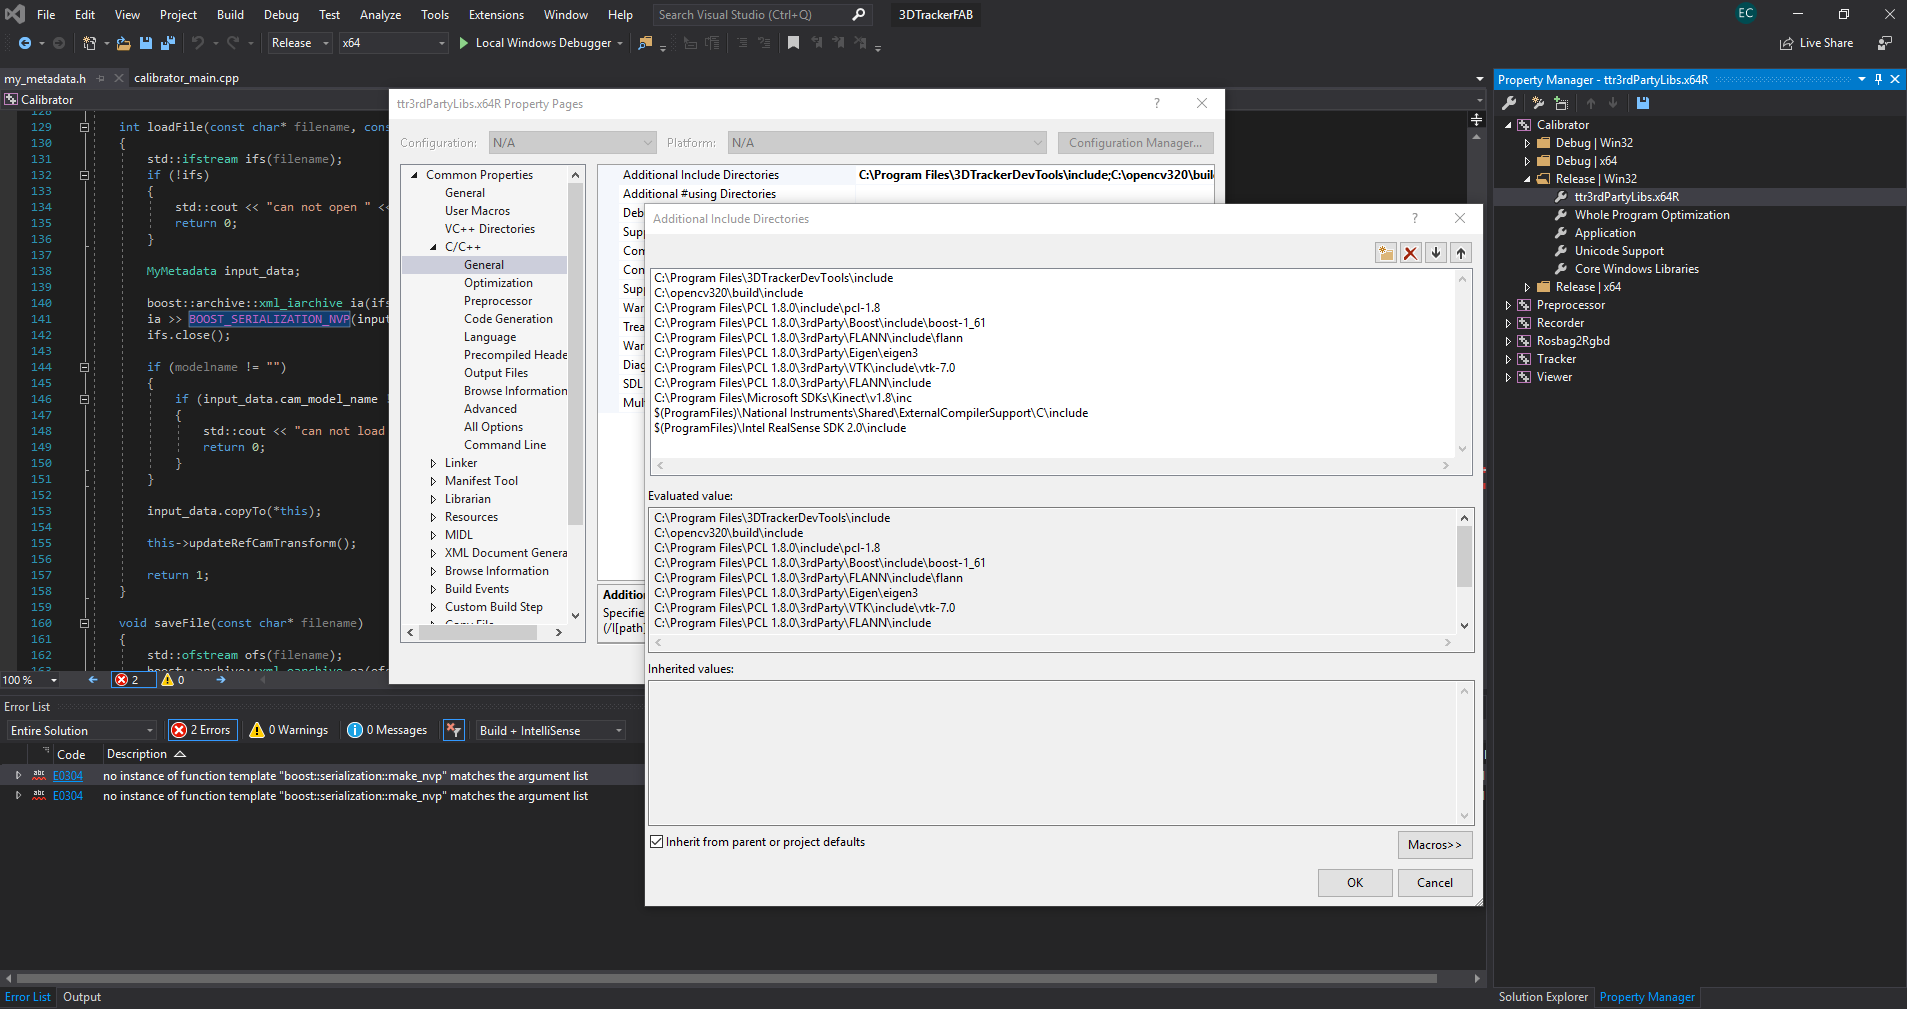Select Optimization under C/C++ properties
The image size is (1907, 1009).
[x=498, y=283]
